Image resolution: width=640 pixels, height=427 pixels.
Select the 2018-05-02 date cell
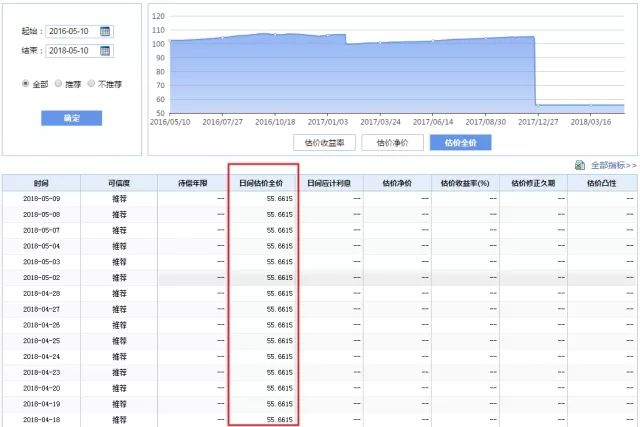pos(42,278)
